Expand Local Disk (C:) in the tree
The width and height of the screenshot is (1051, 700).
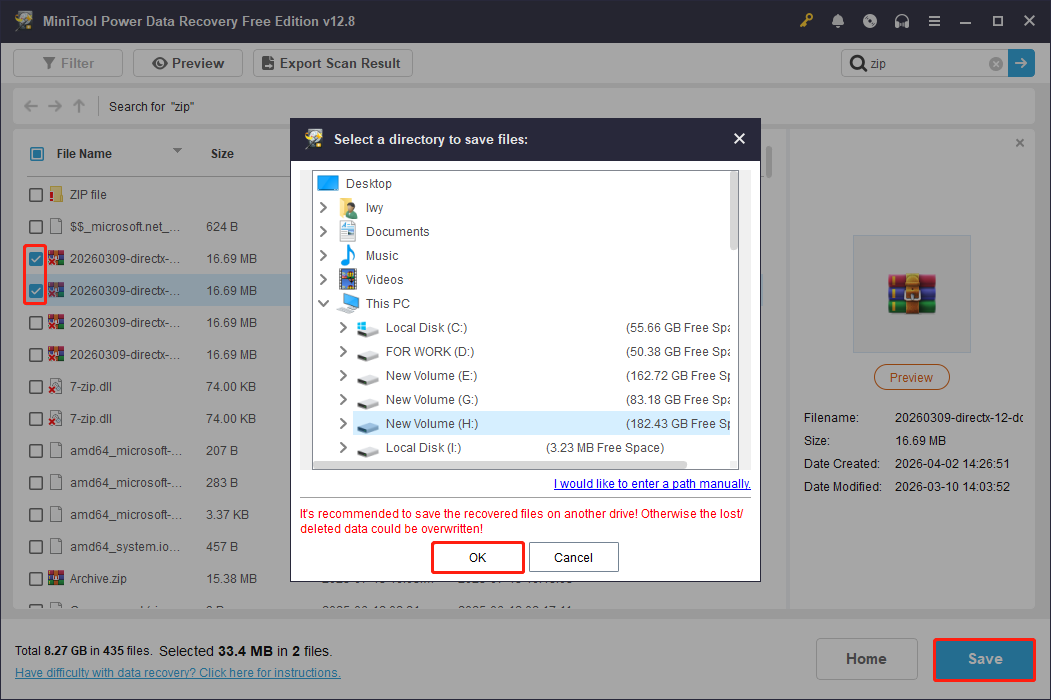[343, 327]
